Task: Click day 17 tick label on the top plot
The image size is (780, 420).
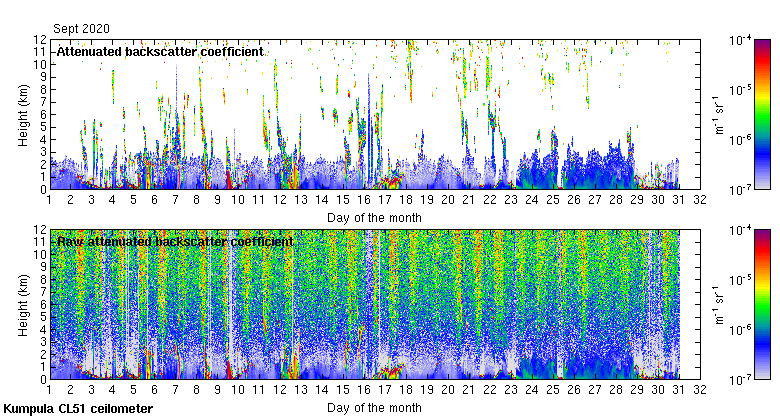Action: (x=385, y=200)
